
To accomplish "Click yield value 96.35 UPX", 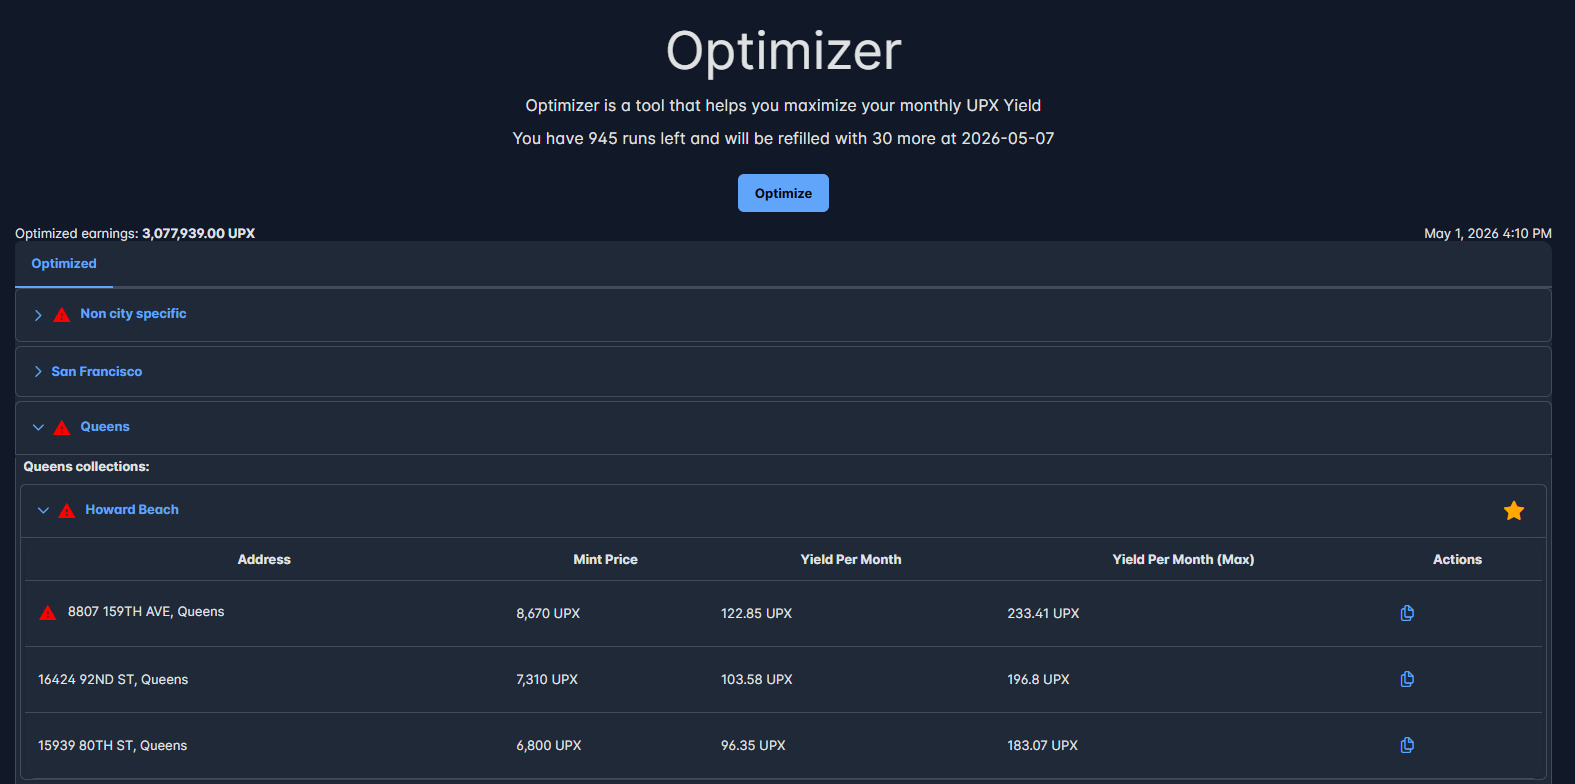I will [753, 746].
